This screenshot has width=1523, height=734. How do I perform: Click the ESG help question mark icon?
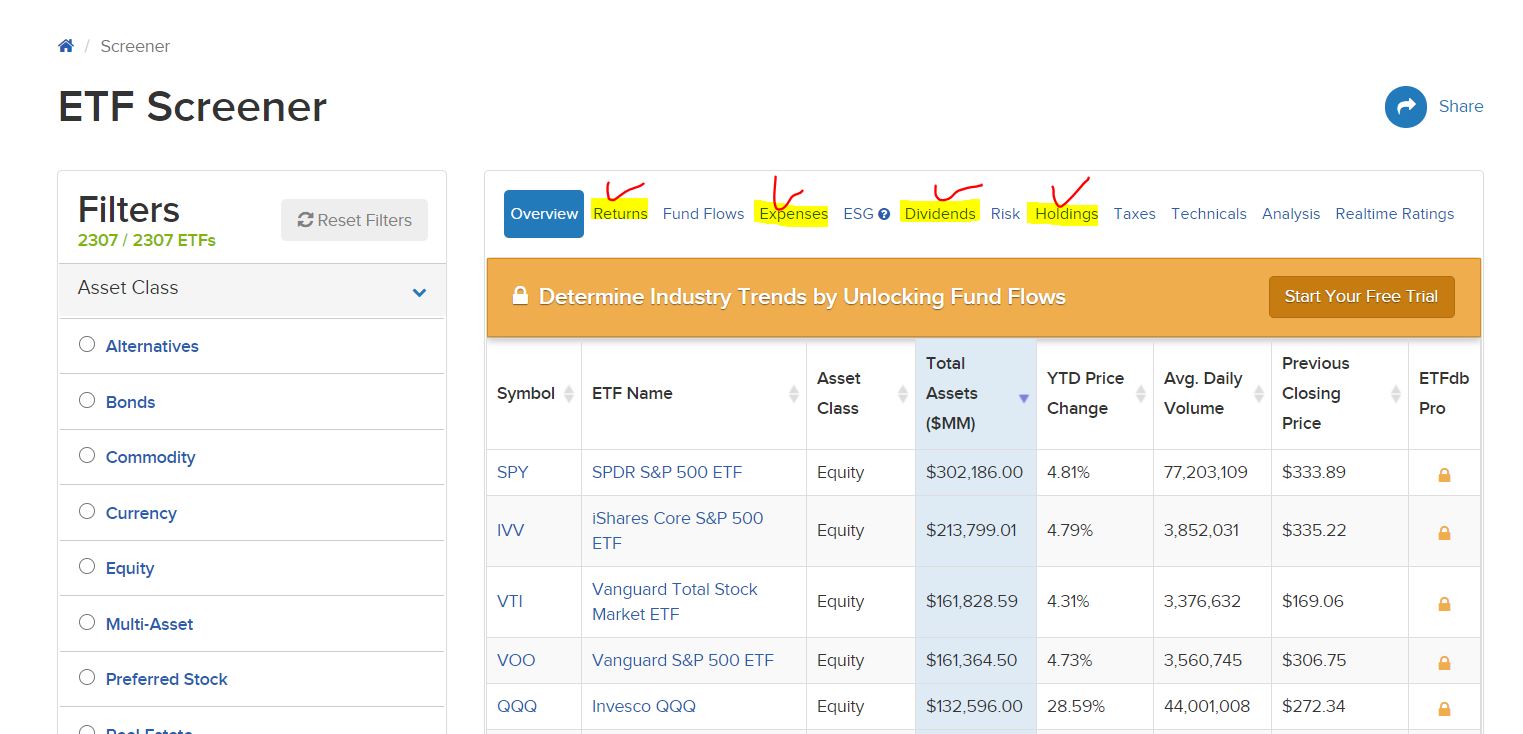coord(884,214)
